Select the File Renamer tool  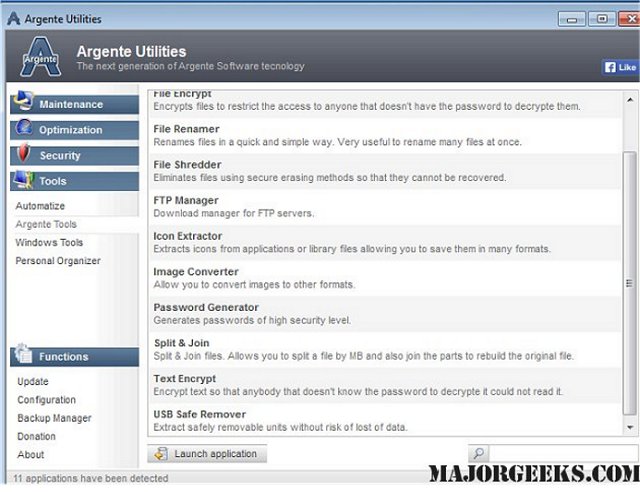[x=385, y=136]
